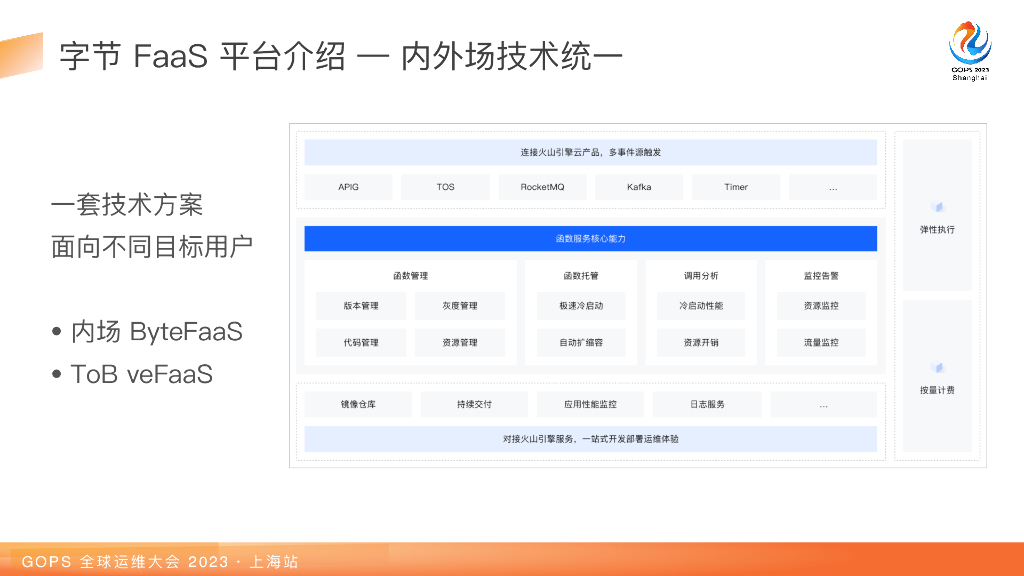This screenshot has height=576, width=1024.
Task: Click the 连接火山引擎云产品 banner
Action: [x=590, y=152]
